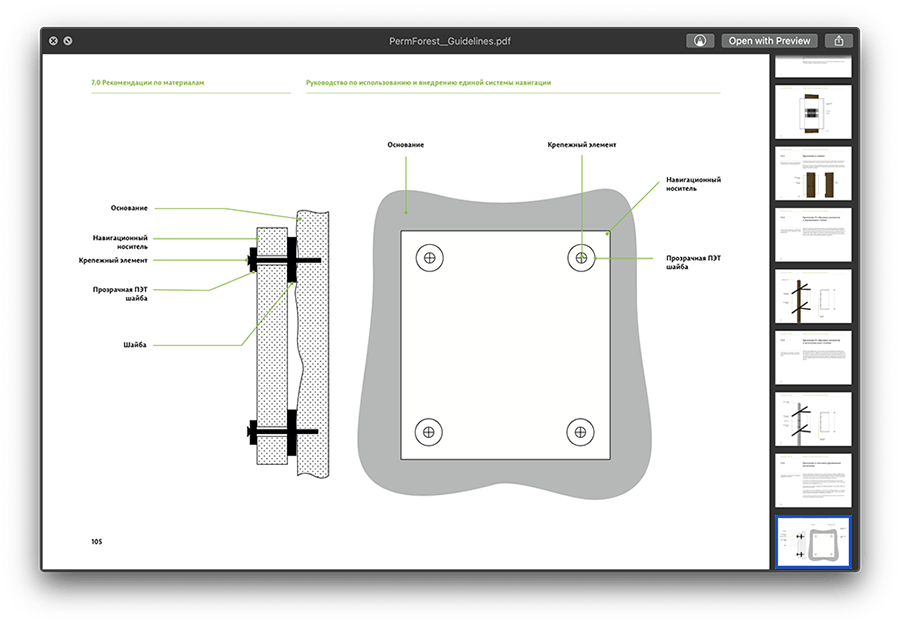Enter full screen with the second title bar button
This screenshot has height=625, width=900.
[x=68, y=41]
